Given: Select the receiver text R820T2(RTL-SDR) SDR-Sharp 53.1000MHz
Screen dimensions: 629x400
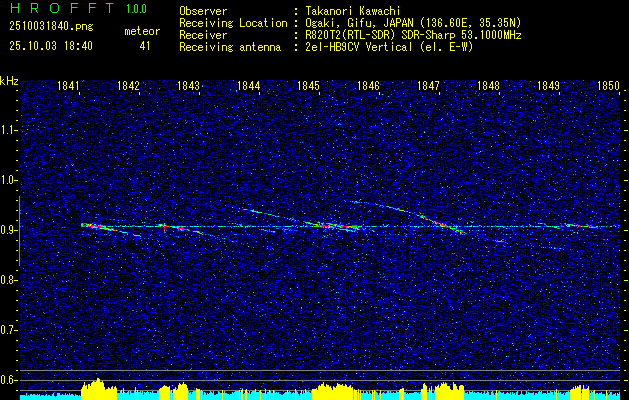Looking at the screenshot, I should click(413, 35).
